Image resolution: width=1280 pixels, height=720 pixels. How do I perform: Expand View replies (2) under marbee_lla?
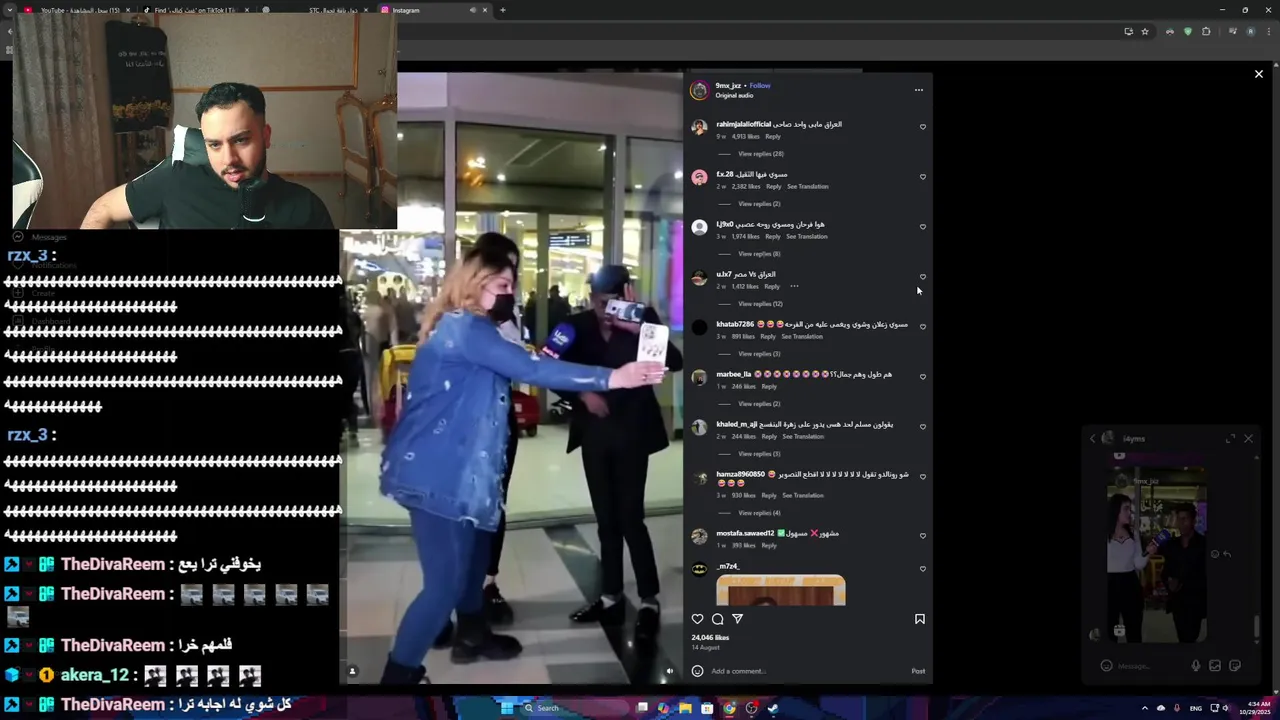(x=759, y=404)
